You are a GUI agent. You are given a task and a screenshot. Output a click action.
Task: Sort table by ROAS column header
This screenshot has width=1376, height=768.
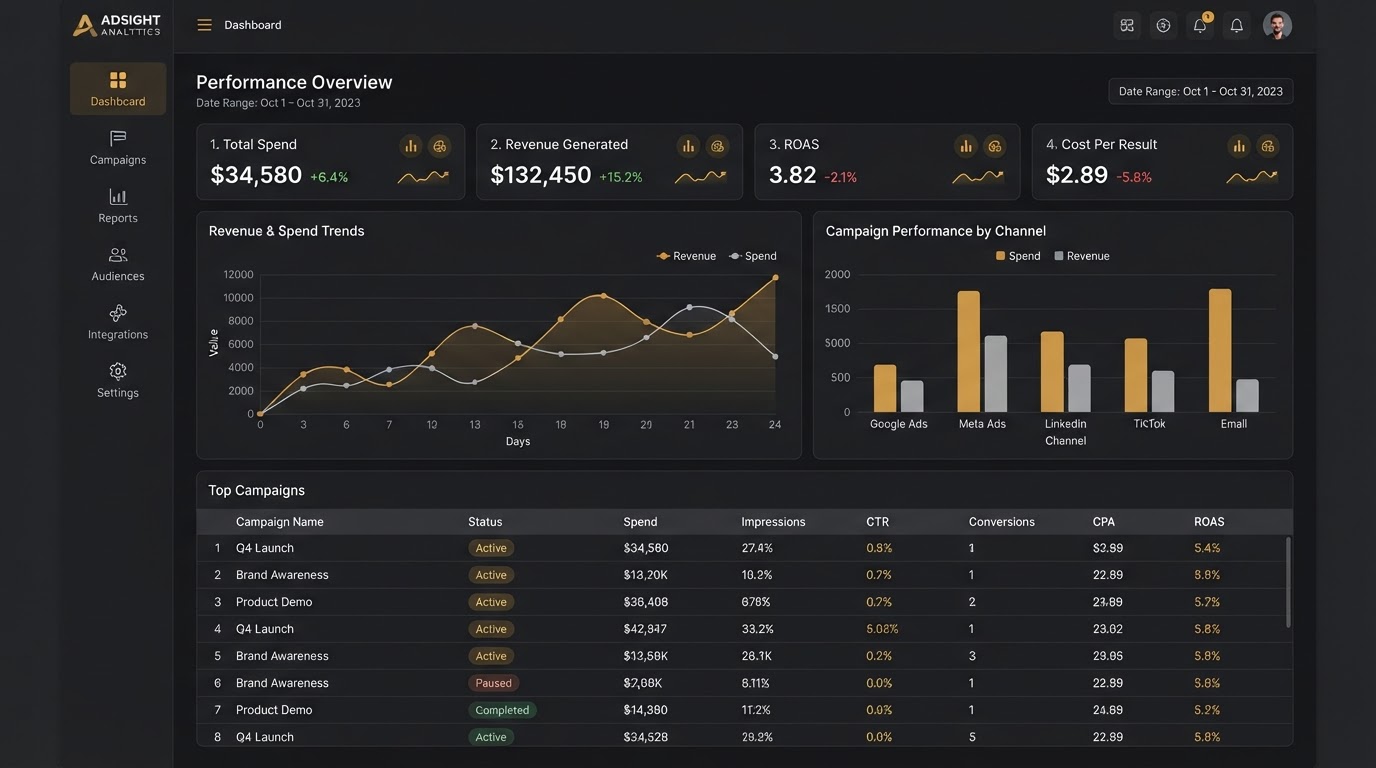click(x=1209, y=522)
